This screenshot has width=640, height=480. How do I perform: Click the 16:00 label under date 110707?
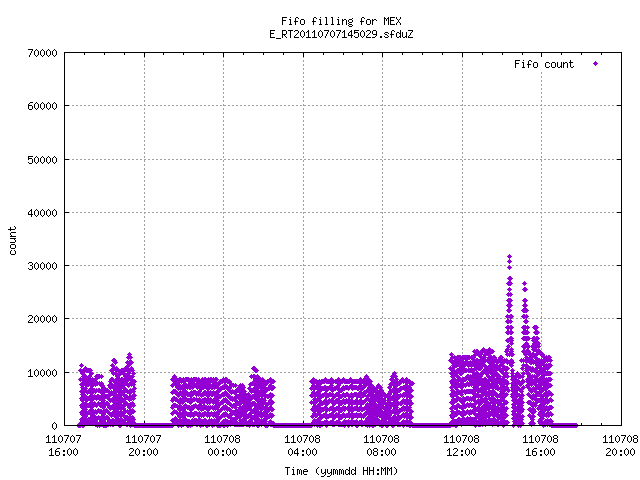coord(63,452)
